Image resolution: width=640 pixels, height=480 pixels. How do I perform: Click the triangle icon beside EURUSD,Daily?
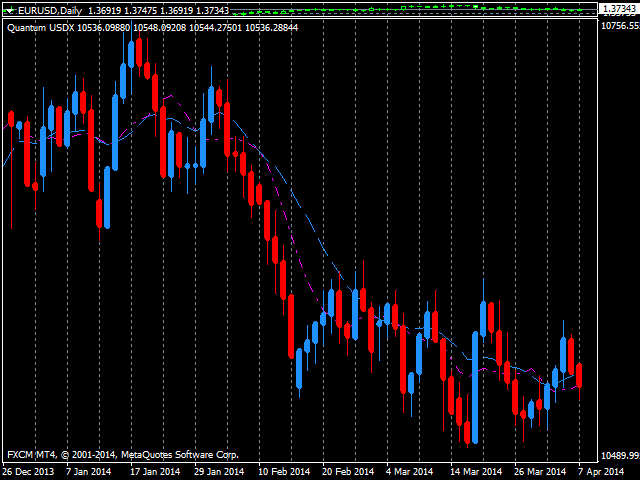(x=10, y=9)
